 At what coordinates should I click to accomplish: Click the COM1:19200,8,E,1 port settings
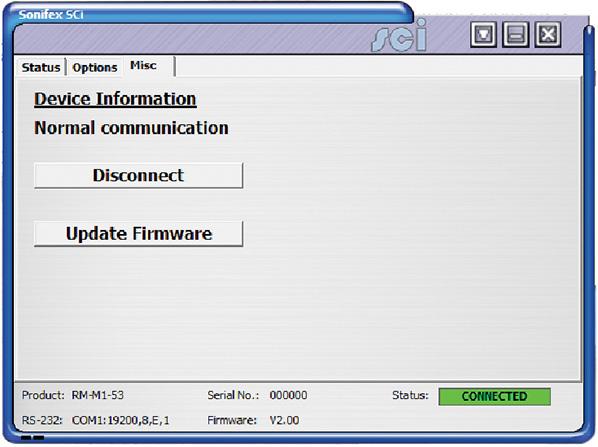121,420
